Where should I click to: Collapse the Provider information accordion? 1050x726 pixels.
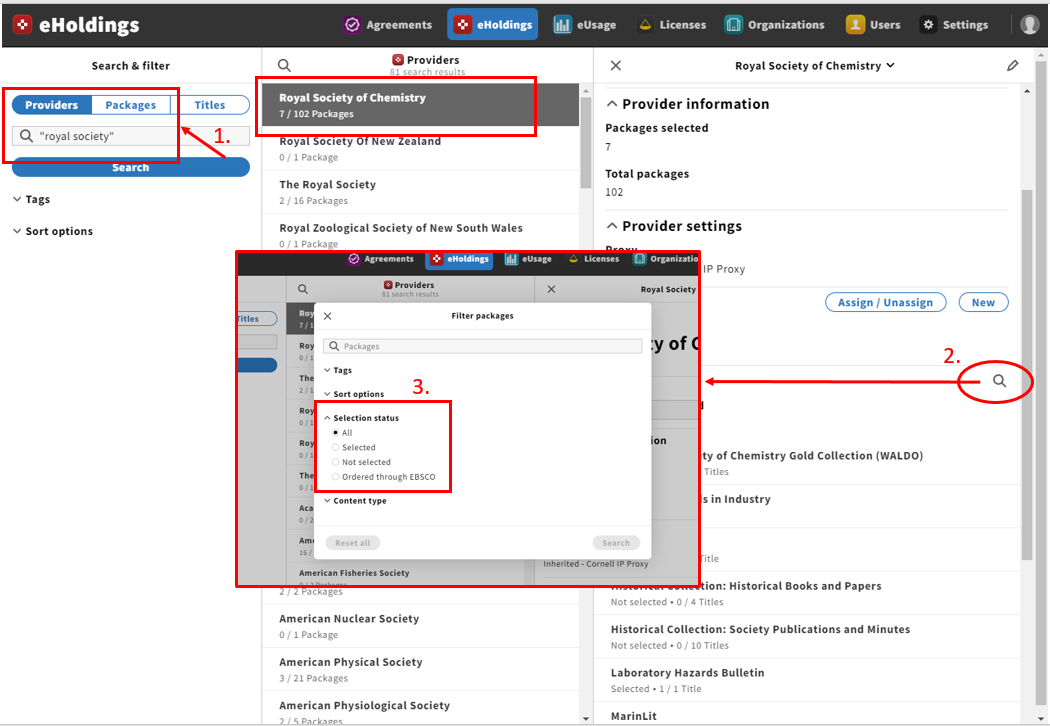pyautogui.click(x=688, y=104)
